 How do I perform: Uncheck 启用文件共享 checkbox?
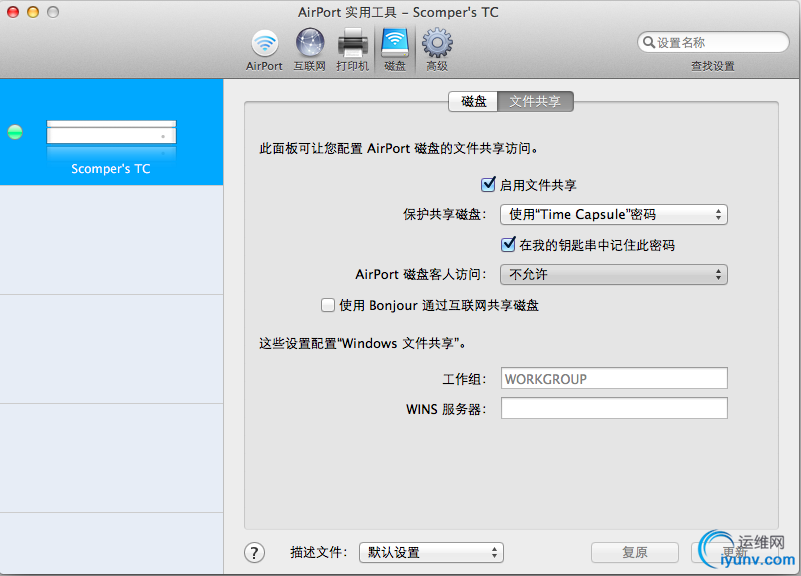488,184
